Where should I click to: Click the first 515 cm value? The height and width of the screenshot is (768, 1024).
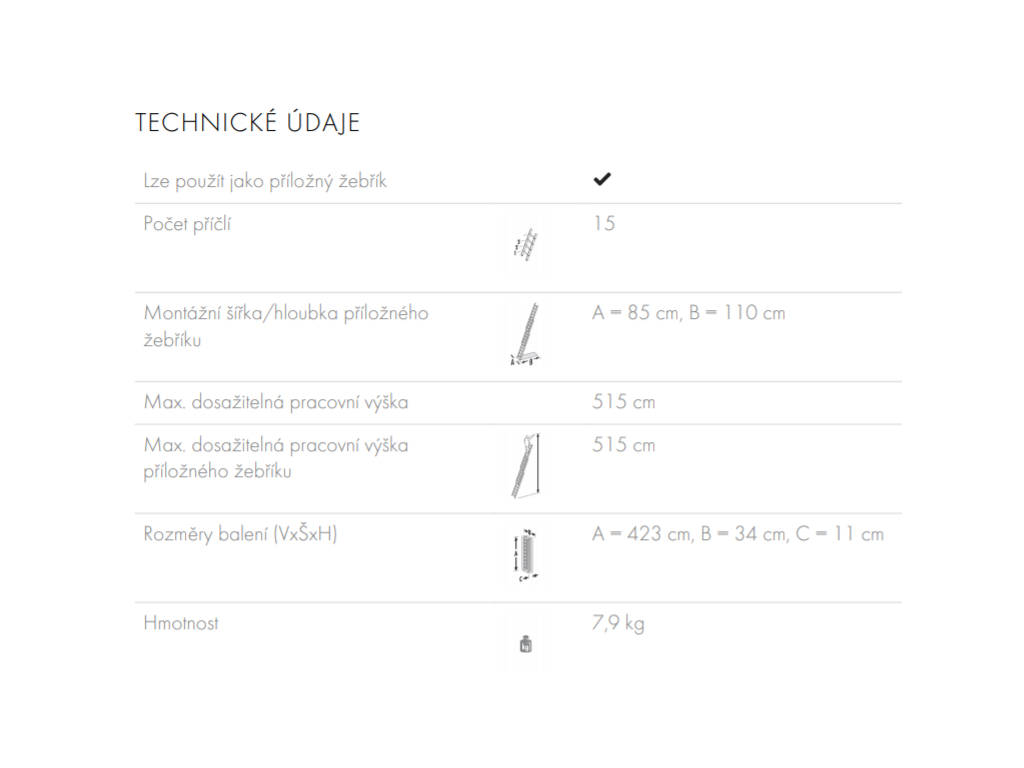point(624,402)
